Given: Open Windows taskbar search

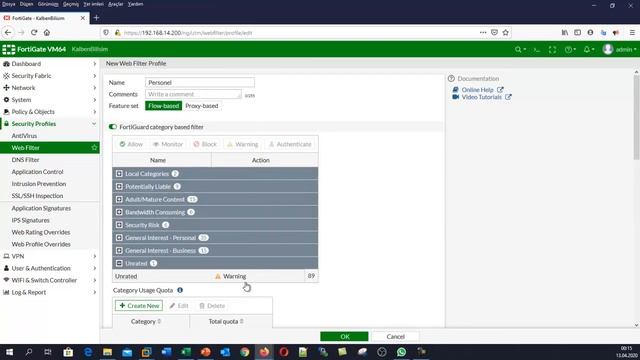Looking at the screenshot, I should click(x=29, y=352).
